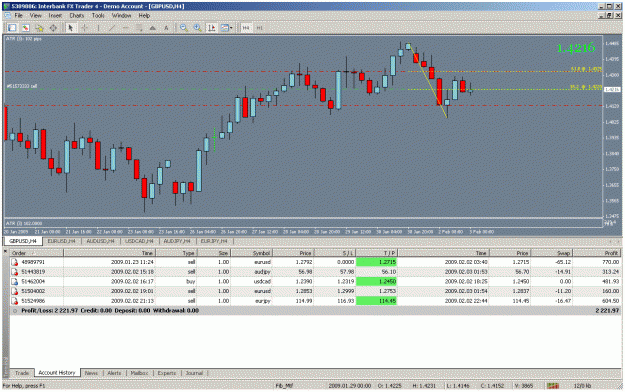The width and height of the screenshot is (625, 392).
Task: Open the Alerts terminal tab
Action: pos(114,373)
